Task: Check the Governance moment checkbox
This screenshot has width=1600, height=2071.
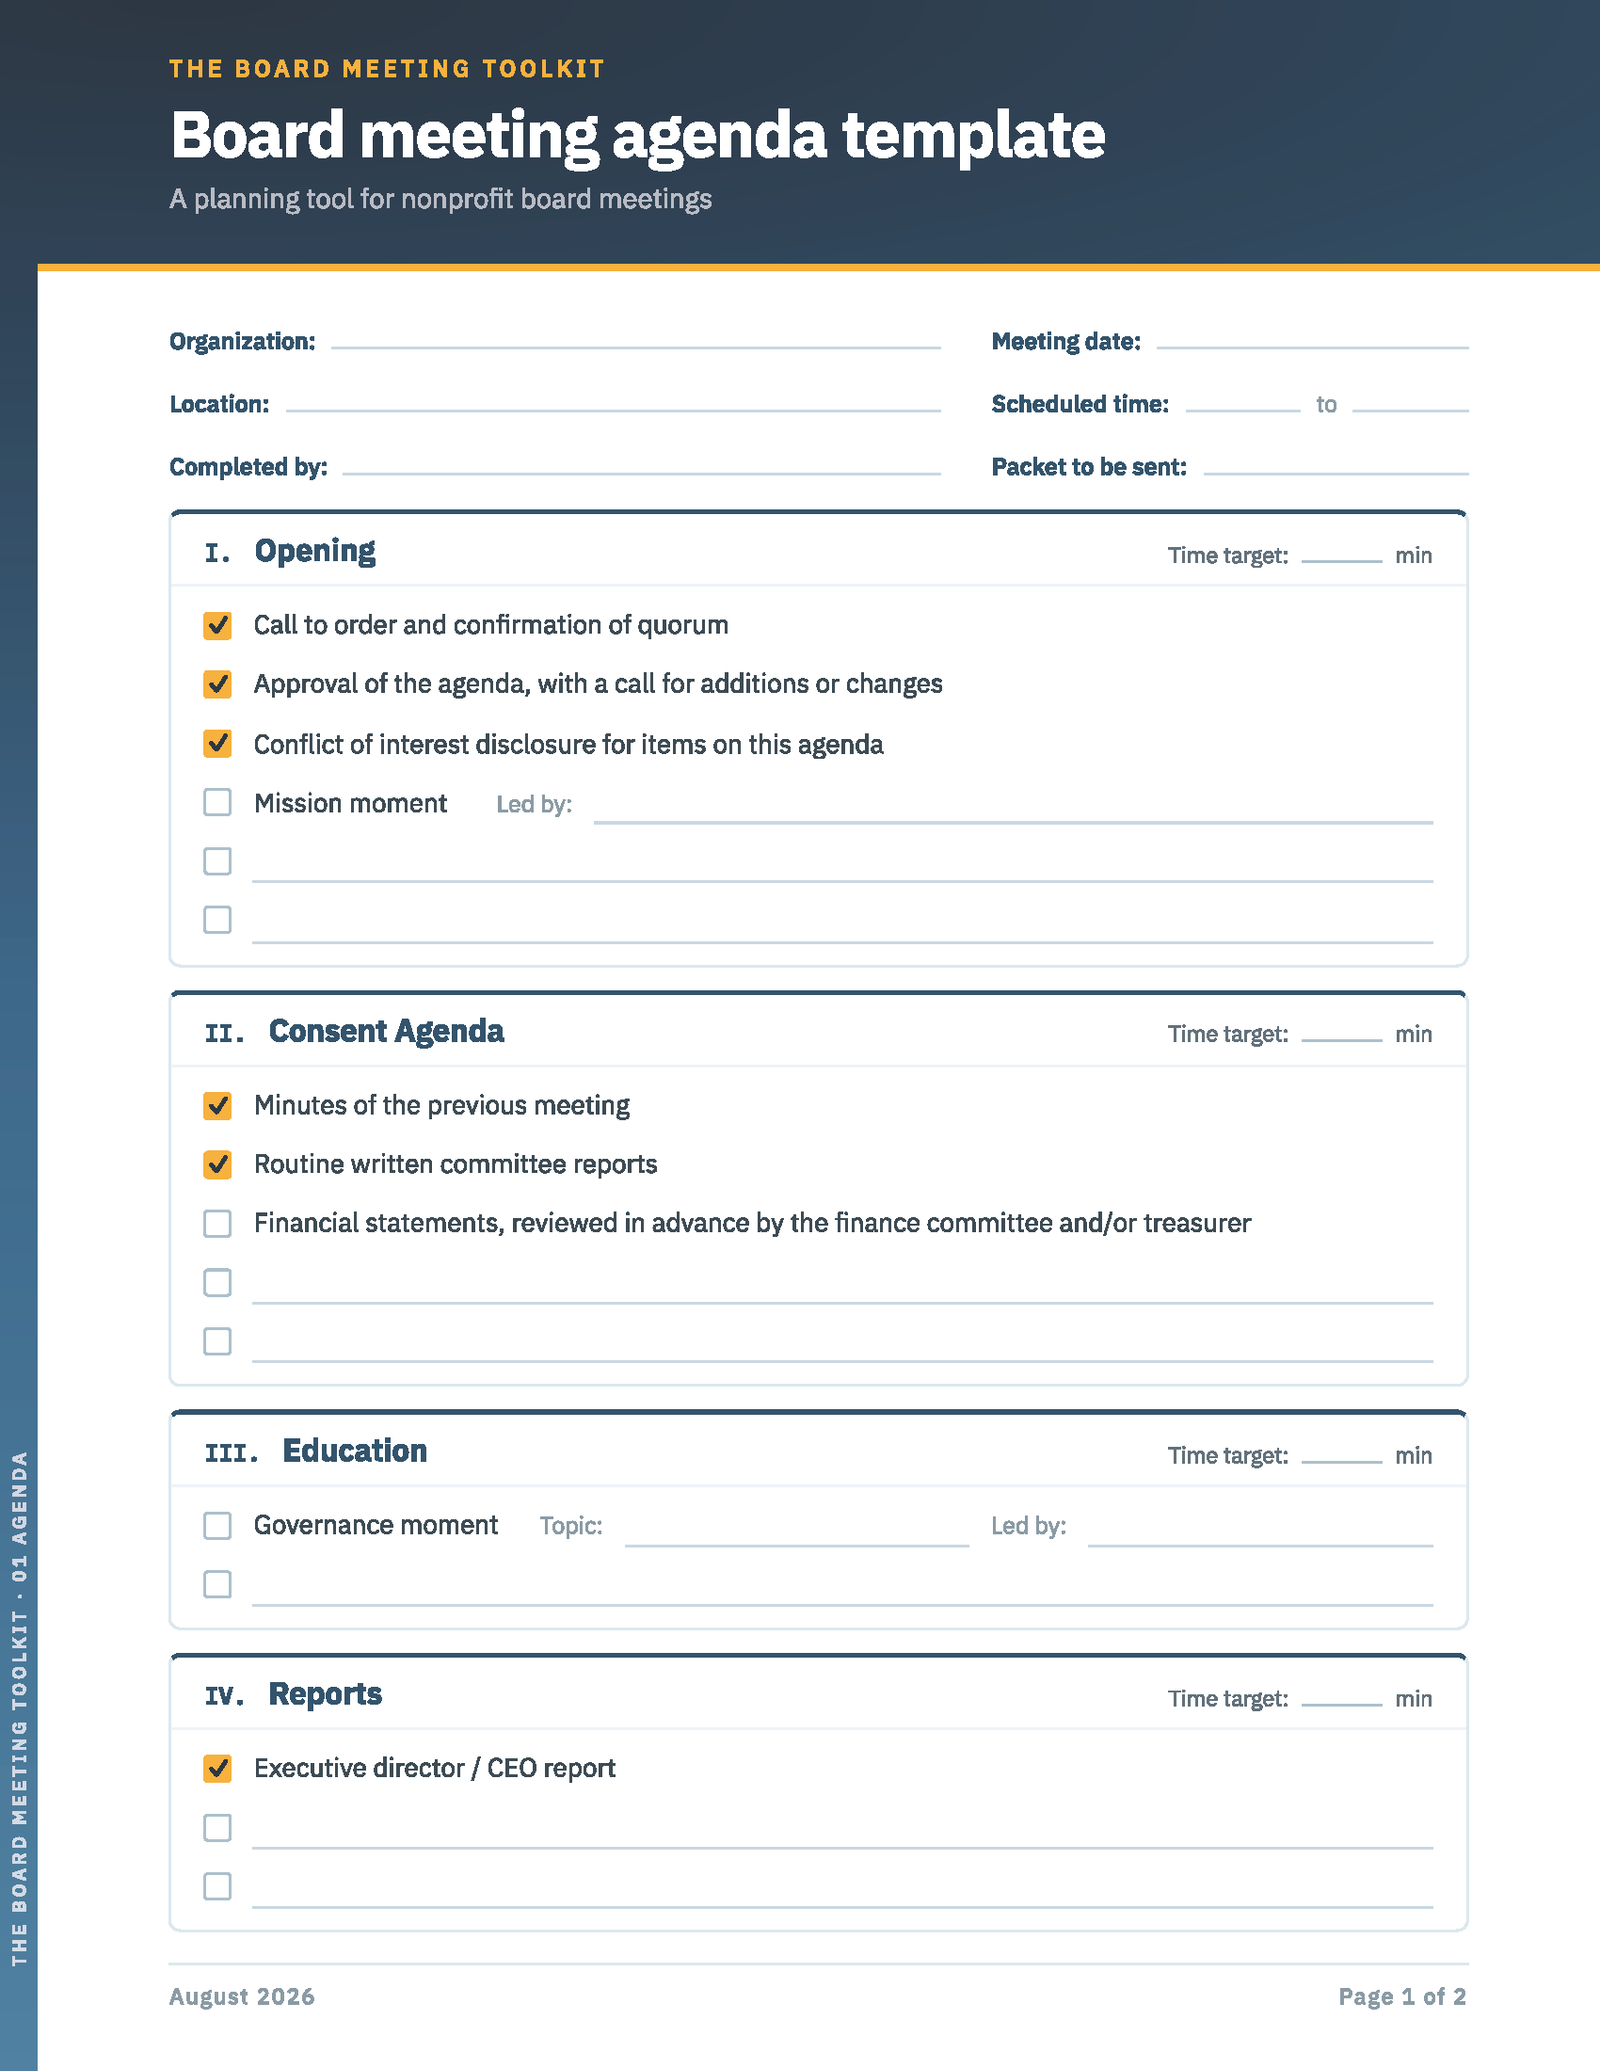Action: 217,1526
